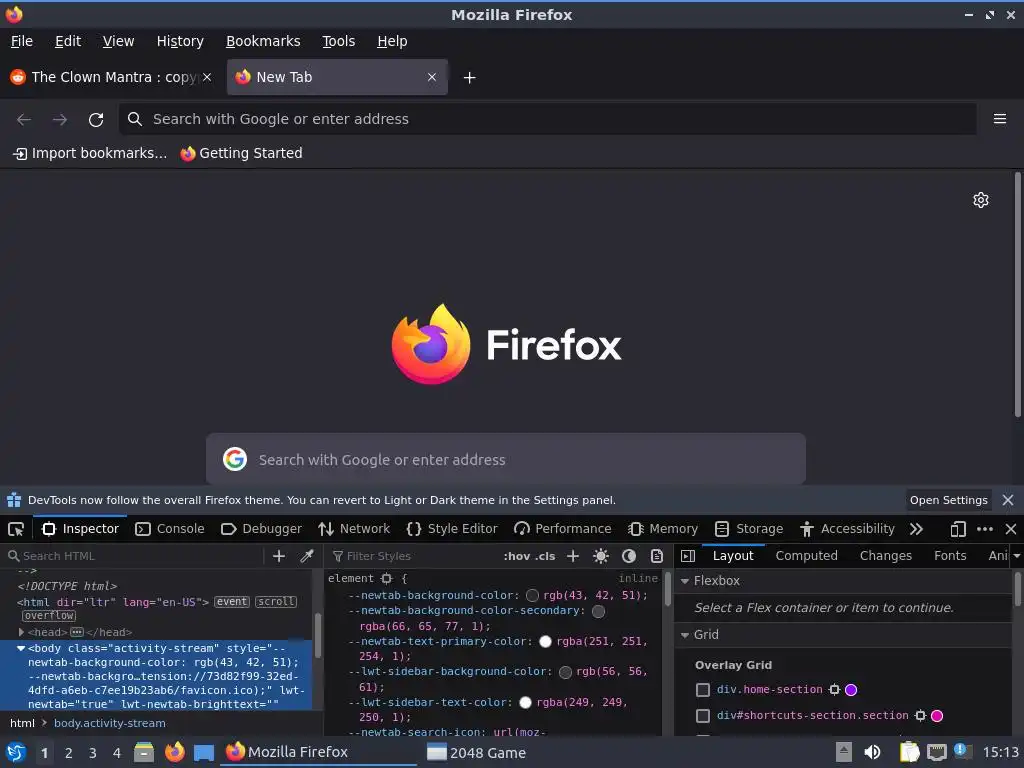Click the Search HTML field
1024x768 pixels.
(134, 556)
